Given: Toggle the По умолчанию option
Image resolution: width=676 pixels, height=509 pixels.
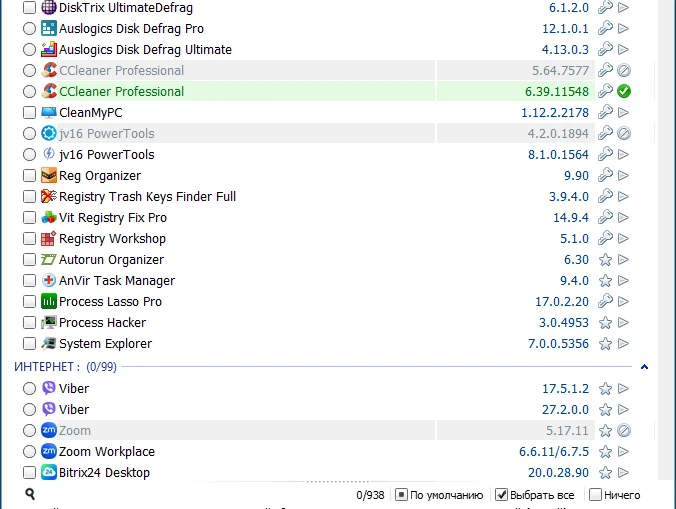Looking at the screenshot, I should pos(401,495).
